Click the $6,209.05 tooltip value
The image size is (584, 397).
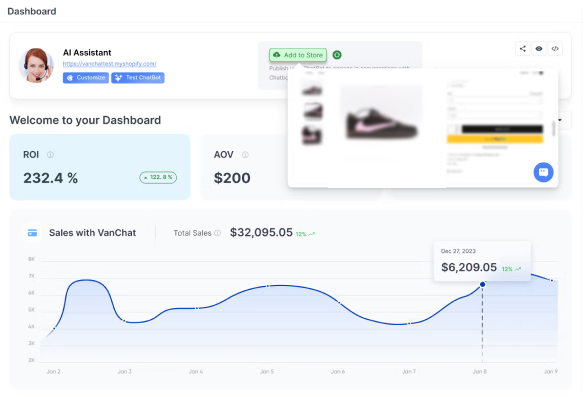(469, 267)
